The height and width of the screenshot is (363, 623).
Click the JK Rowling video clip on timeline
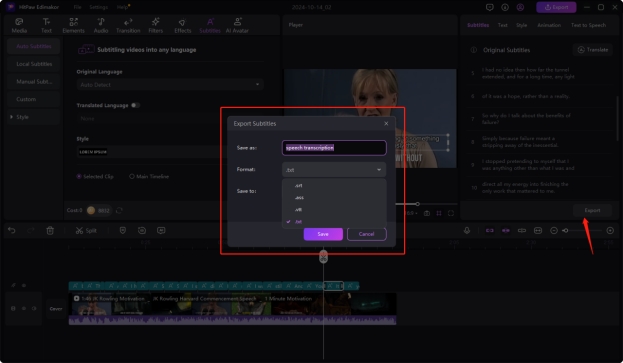click(x=232, y=309)
